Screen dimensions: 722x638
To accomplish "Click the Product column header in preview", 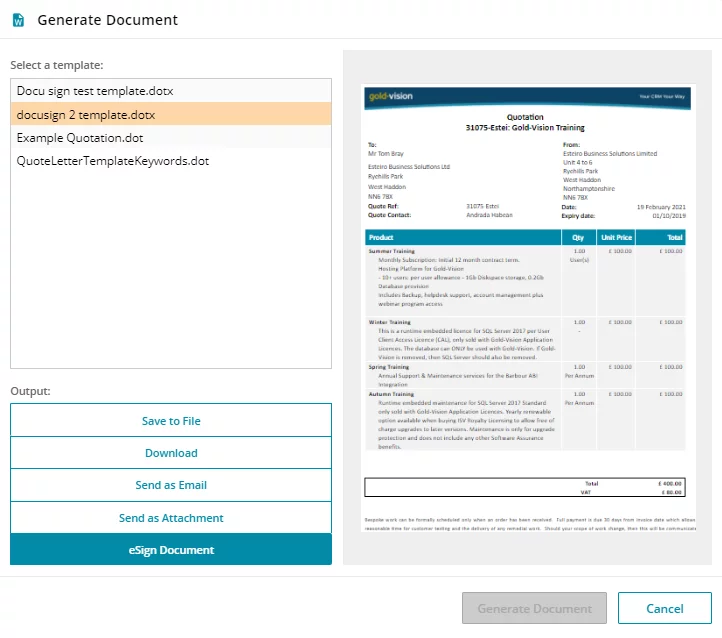I will click(x=463, y=238).
